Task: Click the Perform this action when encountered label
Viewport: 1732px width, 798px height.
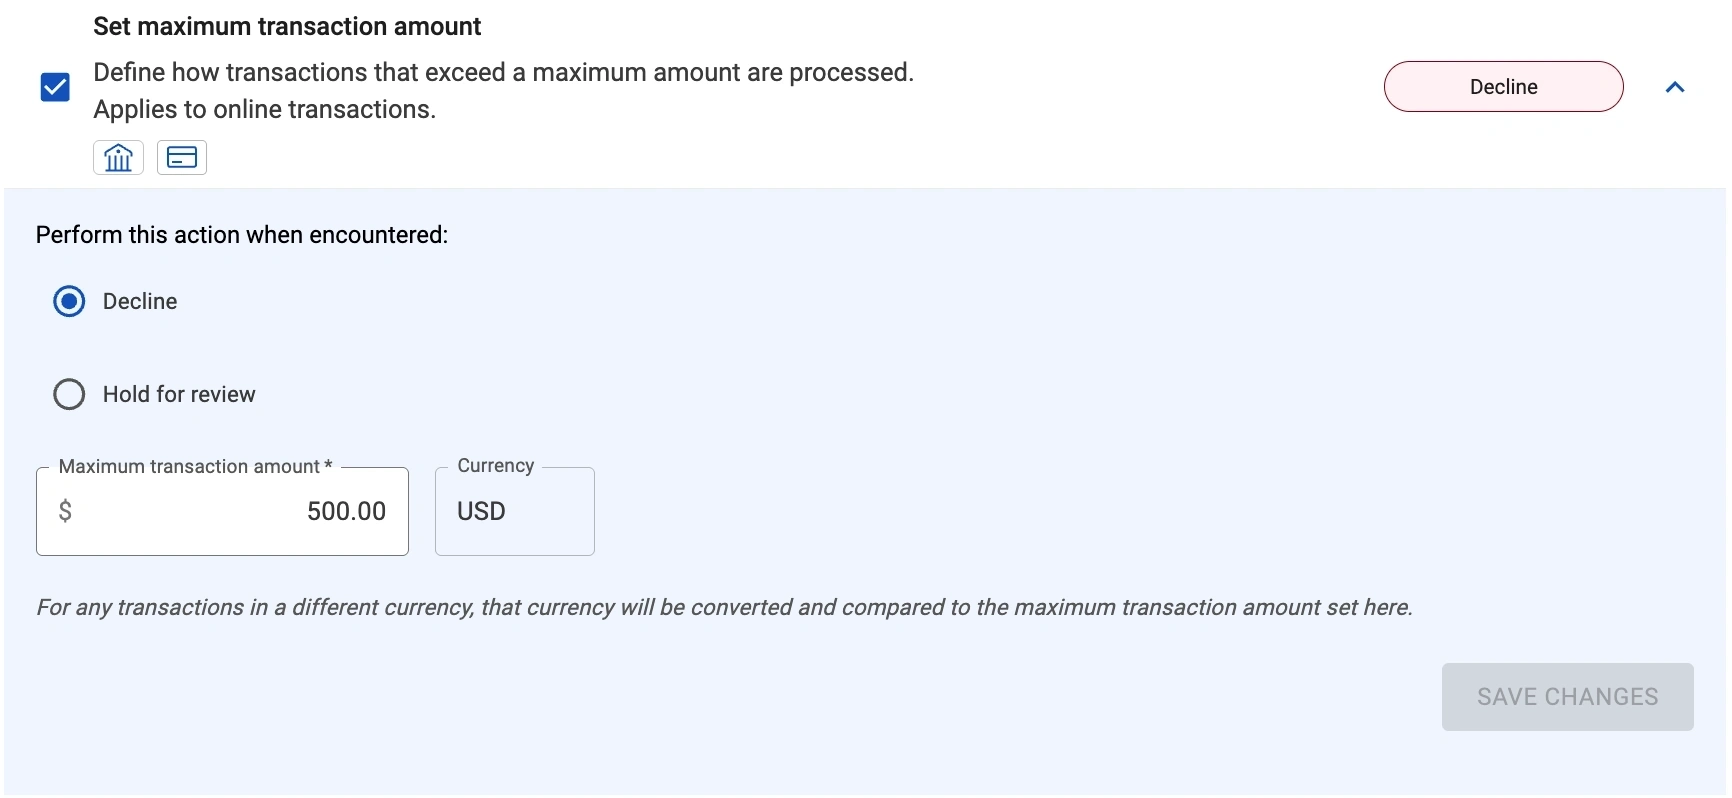Action: 242,235
